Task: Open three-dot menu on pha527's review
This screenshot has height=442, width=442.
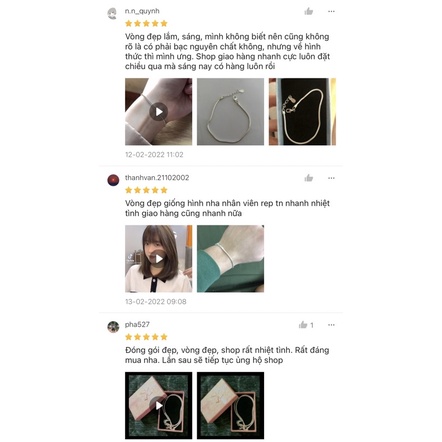Action: 331,325
